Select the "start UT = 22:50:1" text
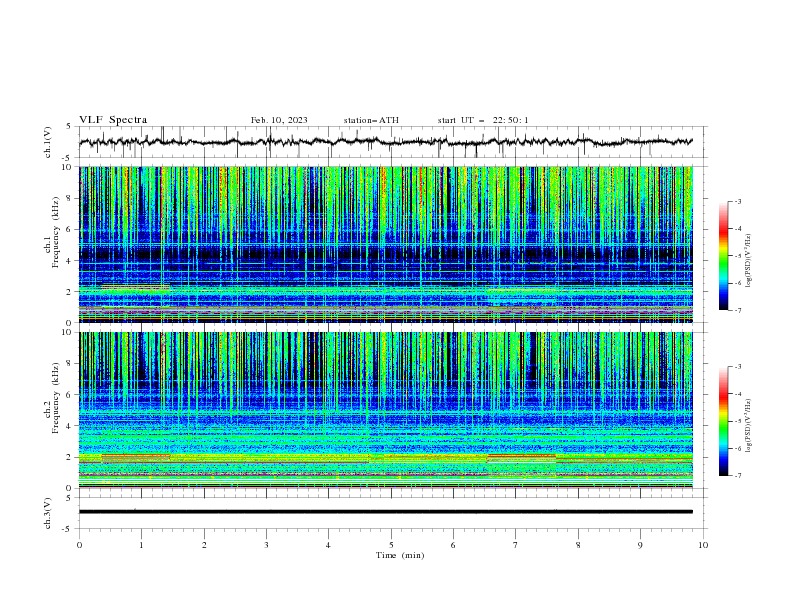792x612 pixels. click(x=483, y=120)
